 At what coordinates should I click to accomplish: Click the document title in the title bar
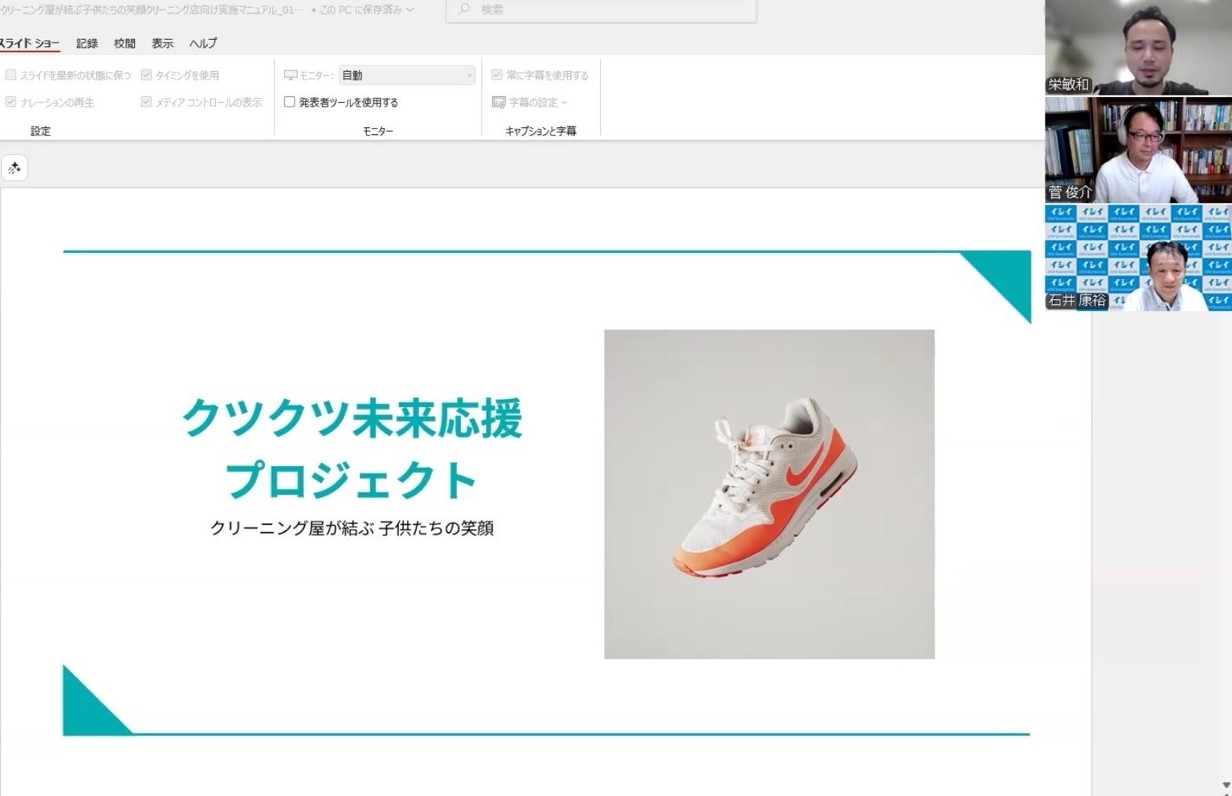(152, 9)
